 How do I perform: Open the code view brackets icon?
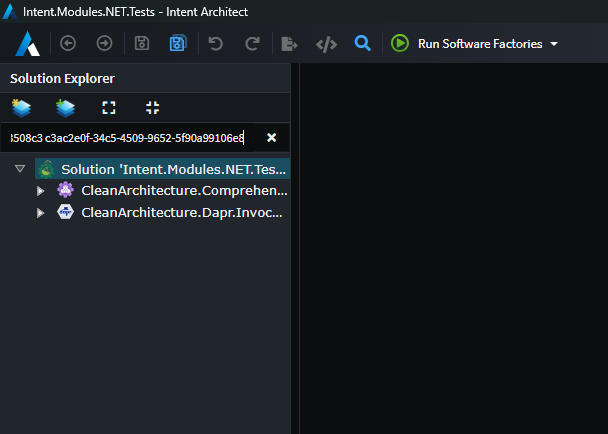pyautogui.click(x=326, y=44)
